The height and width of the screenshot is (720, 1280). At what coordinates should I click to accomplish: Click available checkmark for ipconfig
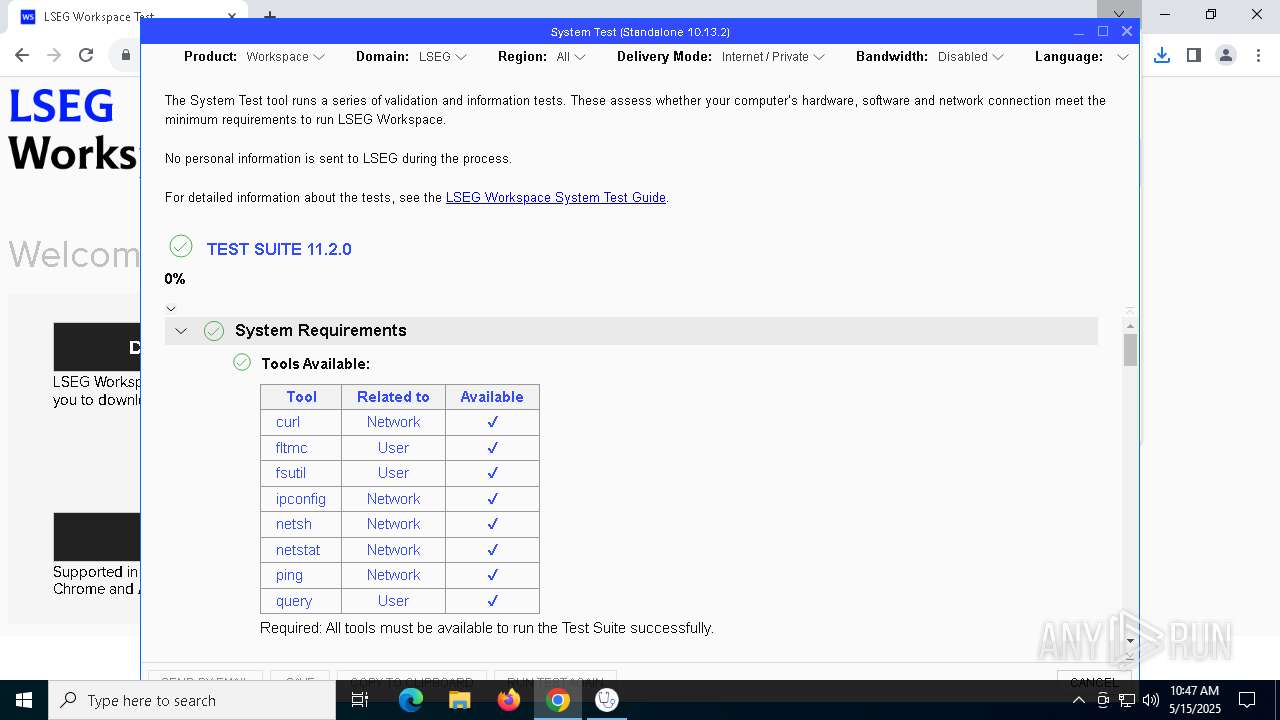[x=492, y=498]
